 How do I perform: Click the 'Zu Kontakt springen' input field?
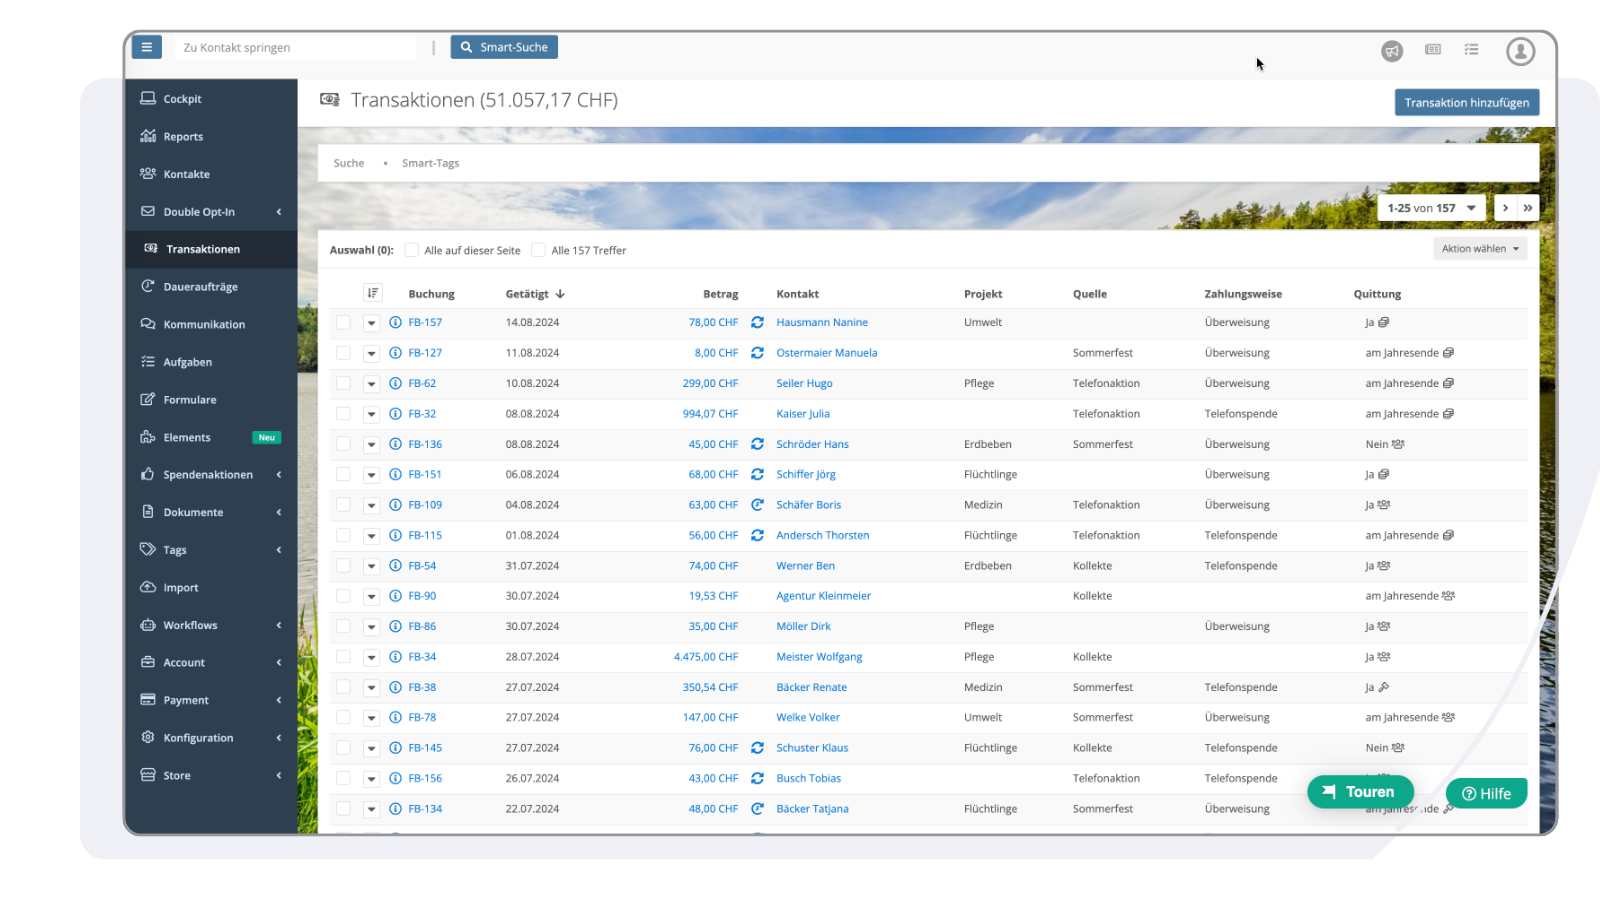click(296, 47)
